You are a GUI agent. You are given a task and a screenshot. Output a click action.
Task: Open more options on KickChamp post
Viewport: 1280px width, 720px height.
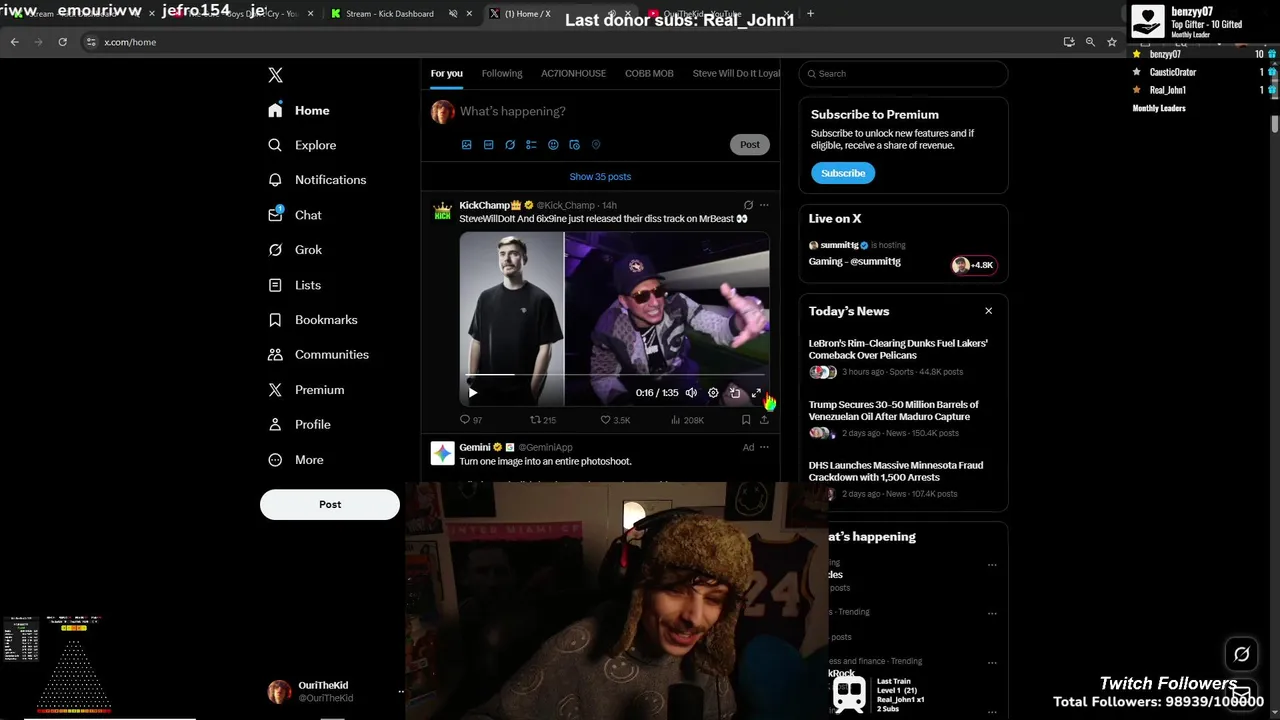pos(764,205)
